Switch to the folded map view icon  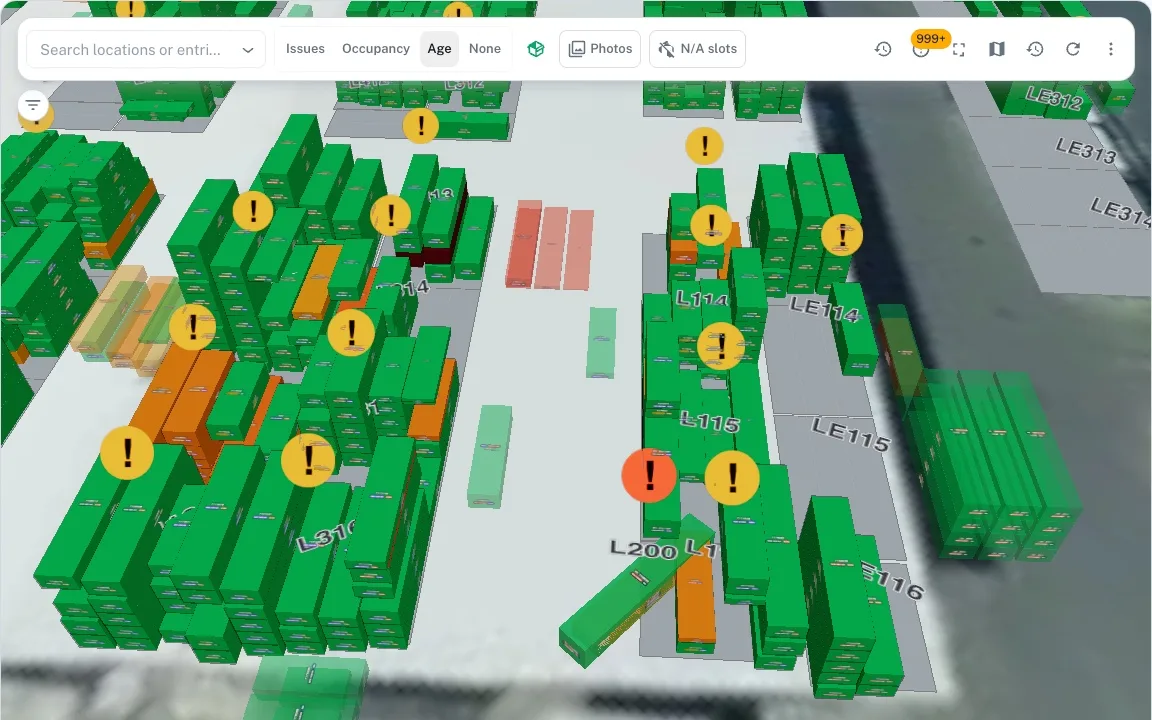997,49
